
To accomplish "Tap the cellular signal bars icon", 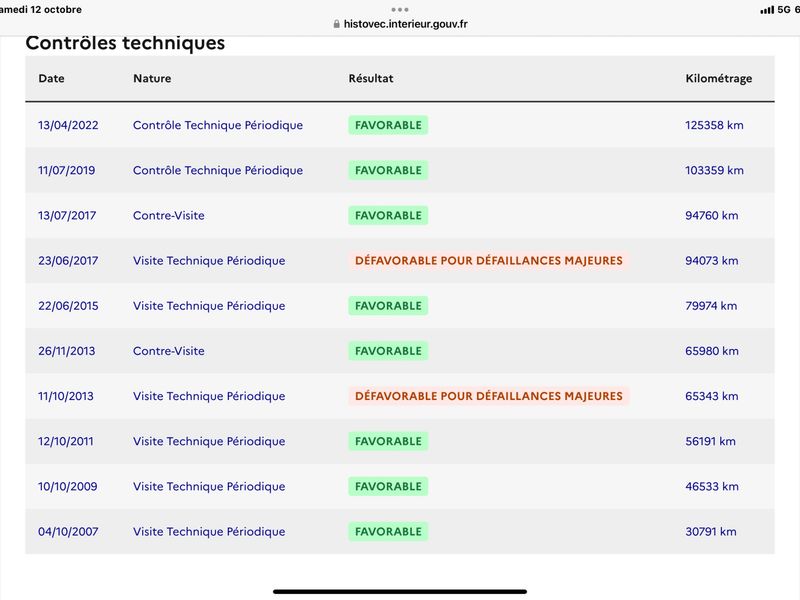I will [x=767, y=10].
